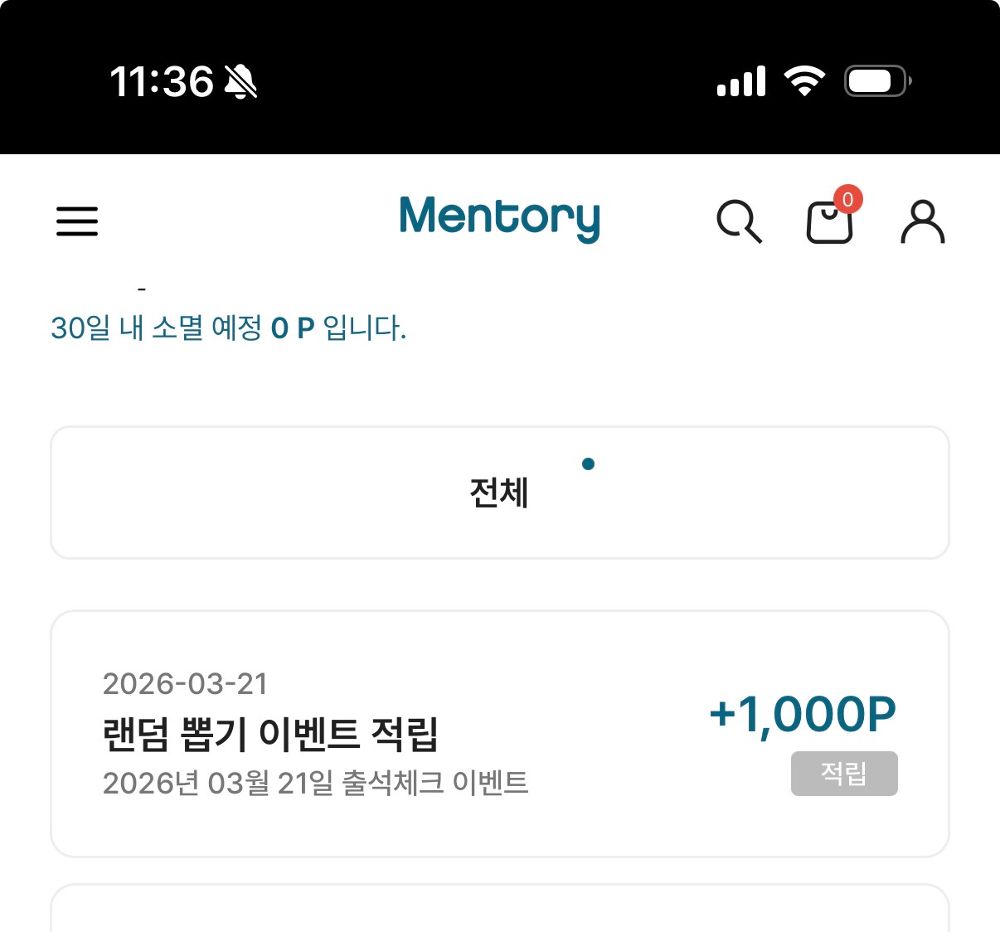Tap the red cart badge showing 0
This screenshot has height=932, width=1000.
pyautogui.click(x=847, y=199)
